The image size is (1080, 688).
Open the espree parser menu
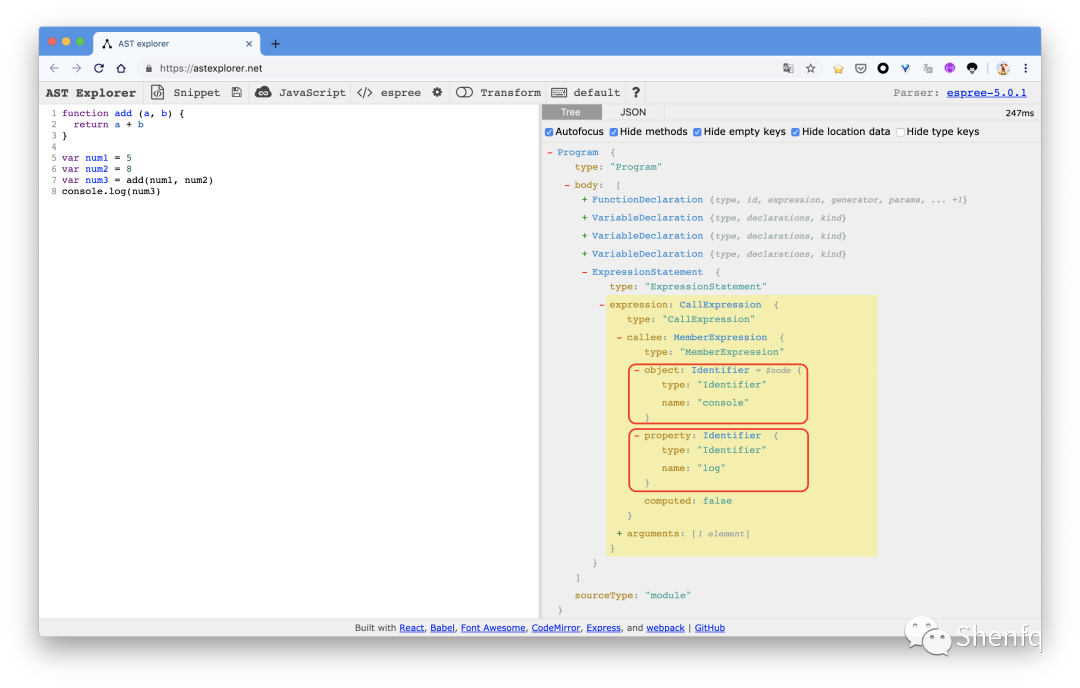click(x=388, y=92)
